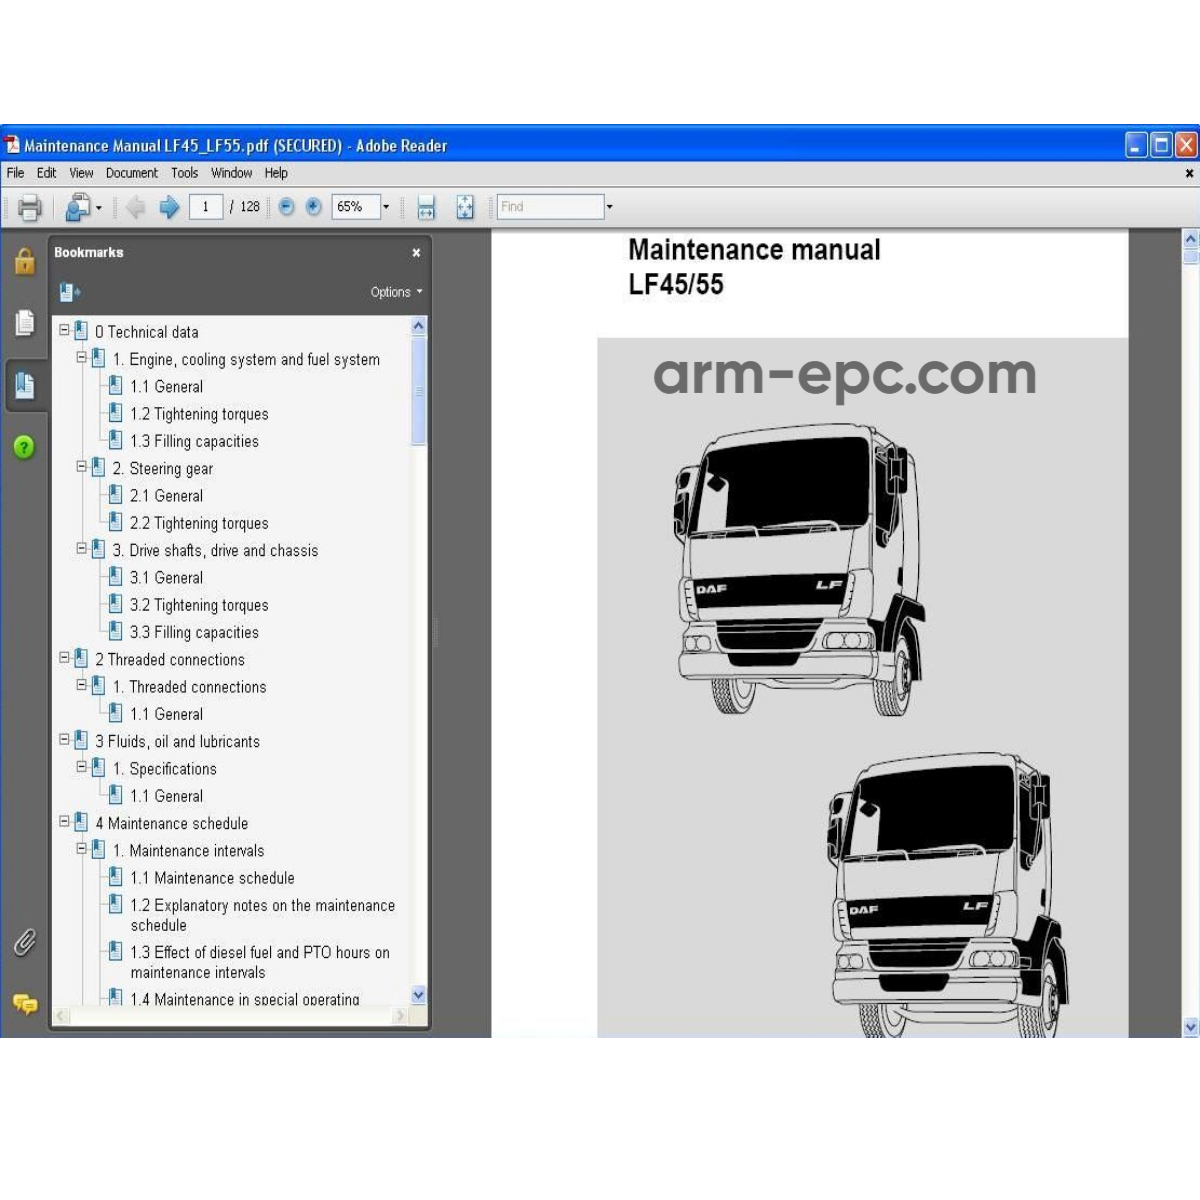Click the page number input field

coord(206,207)
